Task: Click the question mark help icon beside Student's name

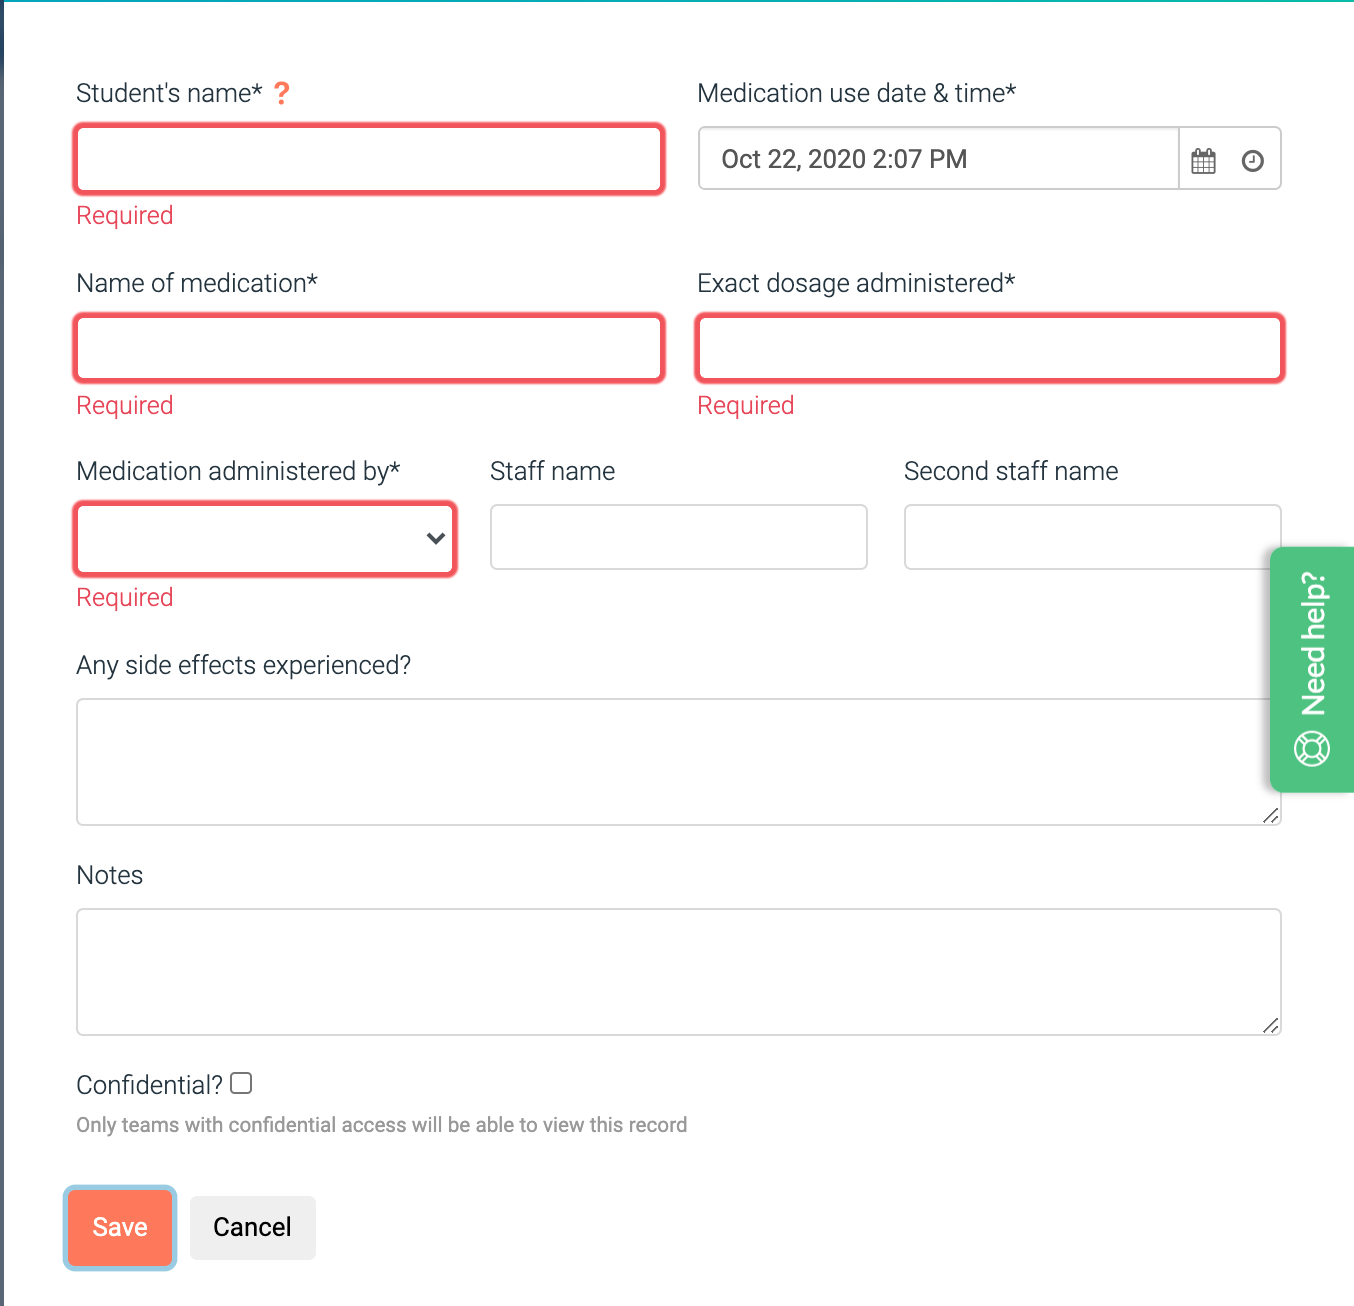Action: 283,93
